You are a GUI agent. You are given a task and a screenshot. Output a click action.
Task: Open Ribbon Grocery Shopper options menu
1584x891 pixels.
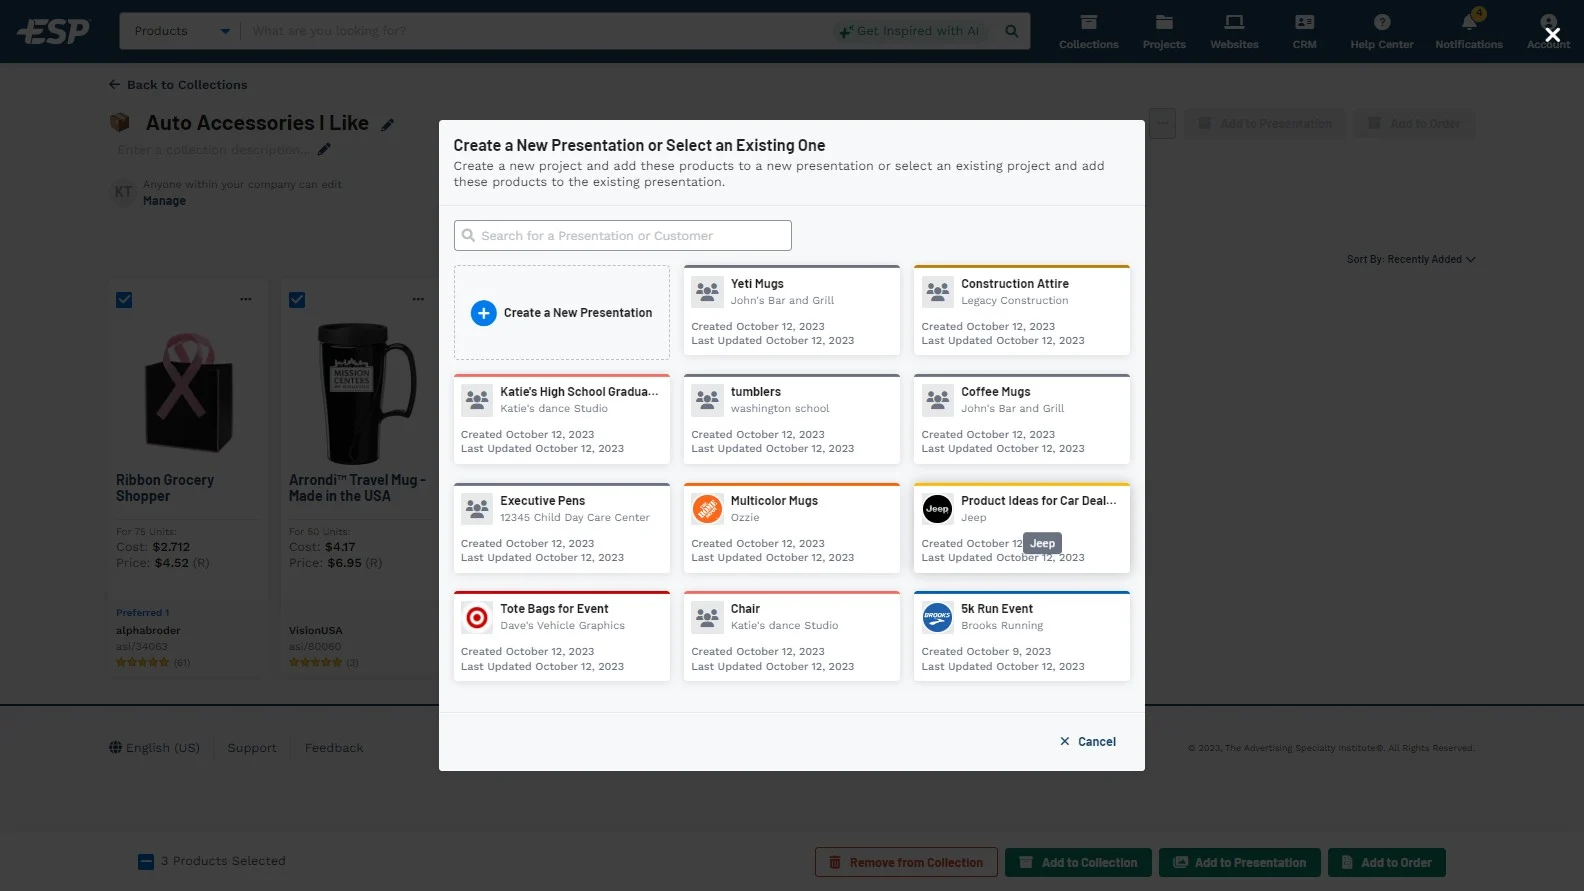pos(246,299)
